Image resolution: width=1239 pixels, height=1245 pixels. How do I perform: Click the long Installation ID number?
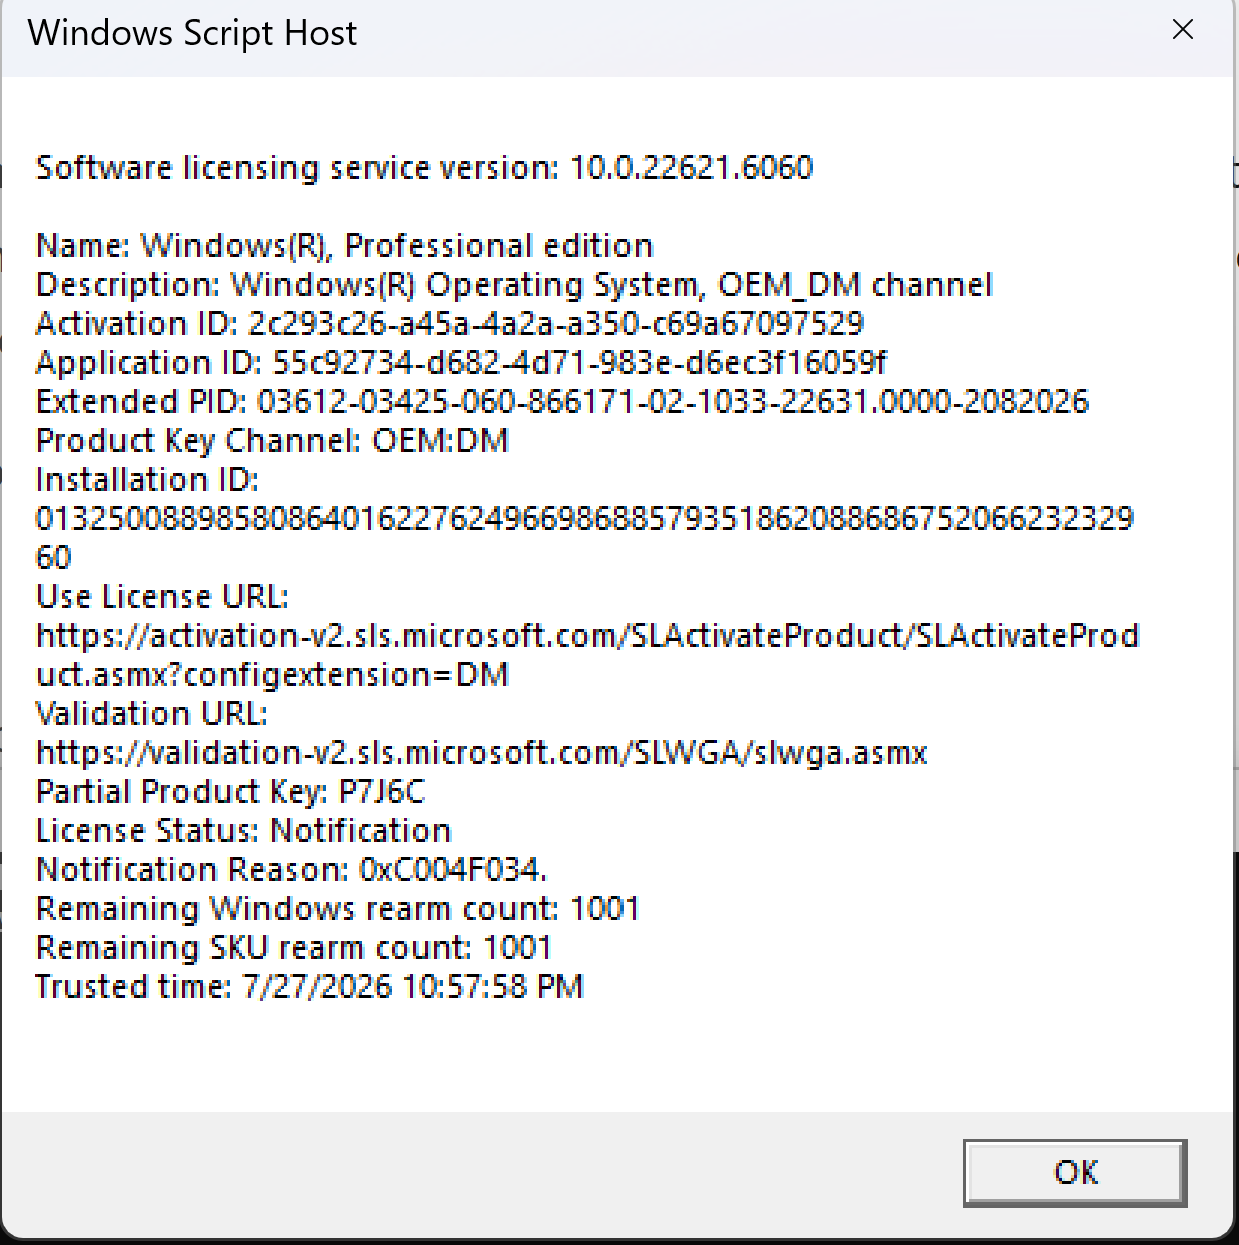585,537
